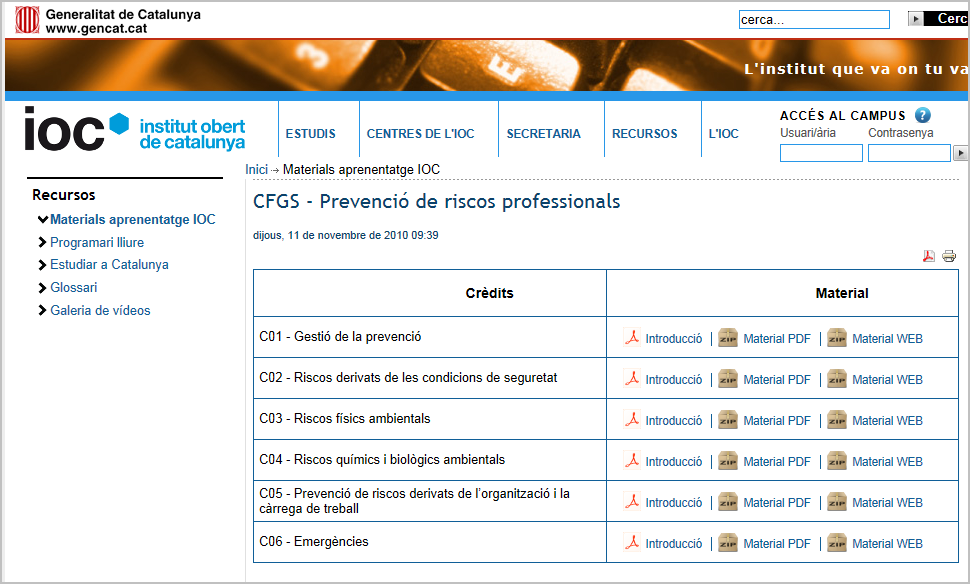Open the campus access help question mark icon
The image size is (970, 584).
(x=922, y=115)
